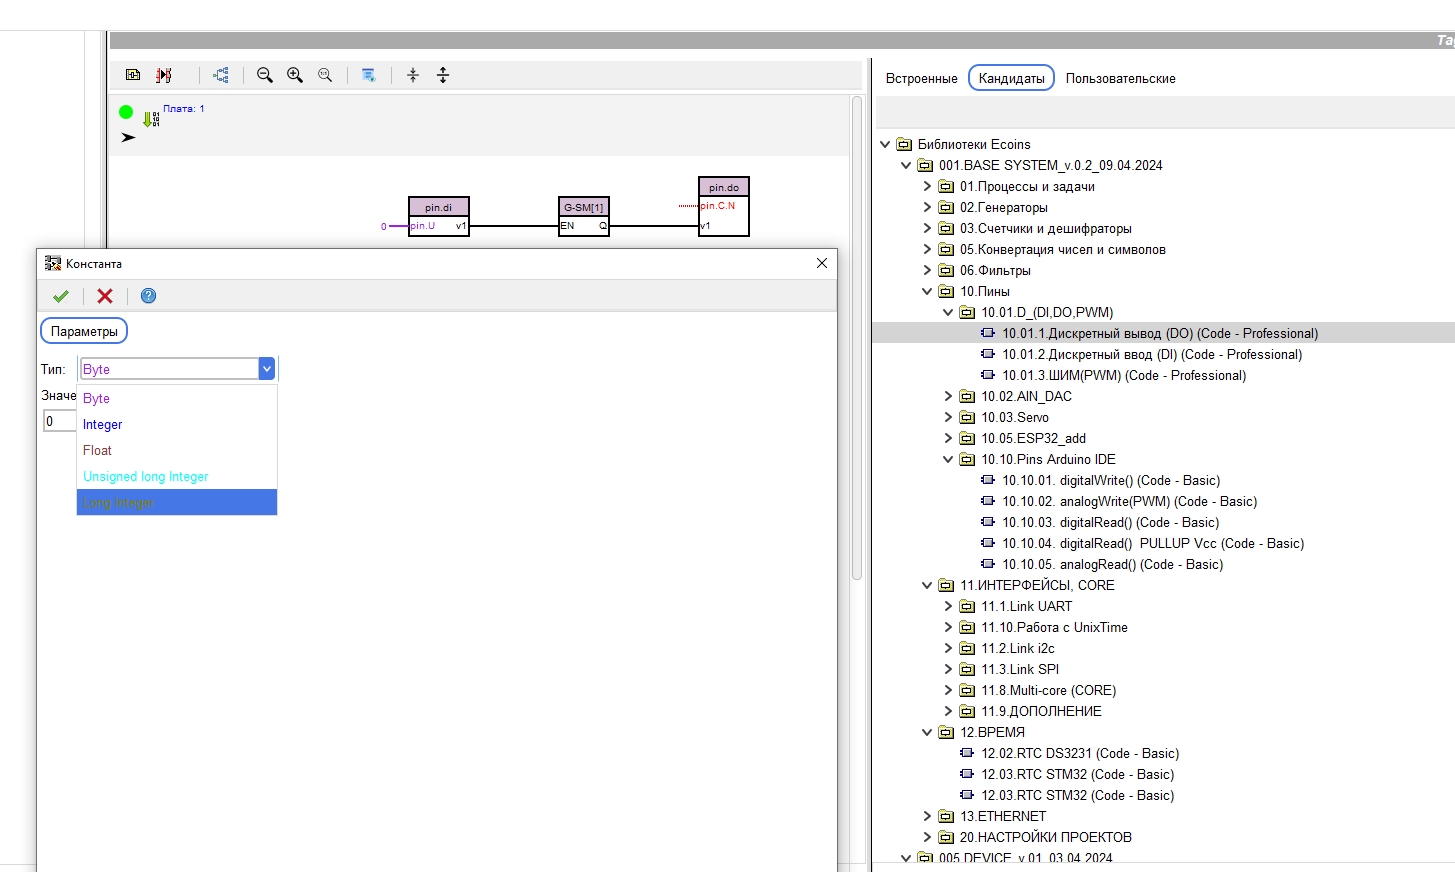Click the Тип combo box arrow
Screen dimensions: 1455x872
click(267, 369)
